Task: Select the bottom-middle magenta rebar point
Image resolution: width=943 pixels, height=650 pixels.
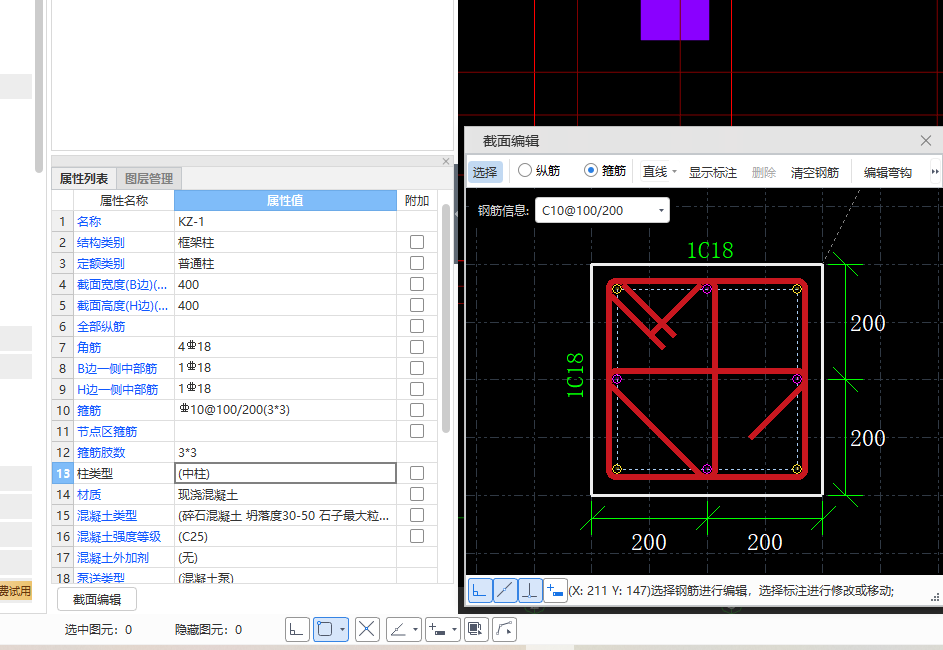Action: [707, 469]
